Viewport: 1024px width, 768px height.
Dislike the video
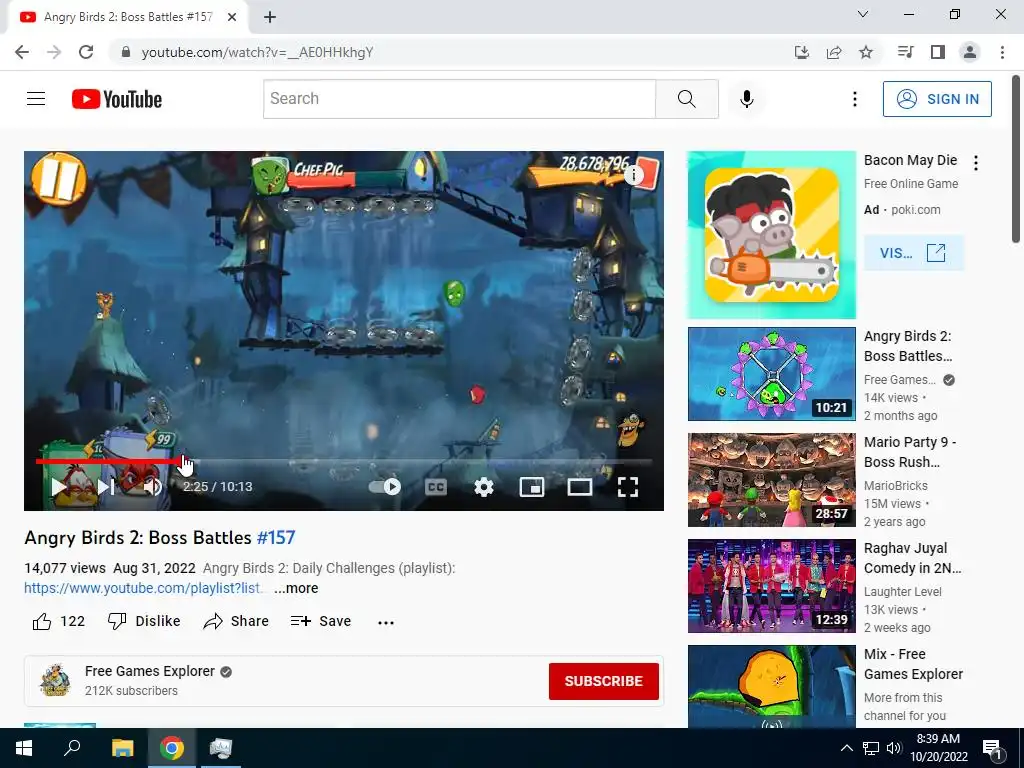[x=144, y=621]
